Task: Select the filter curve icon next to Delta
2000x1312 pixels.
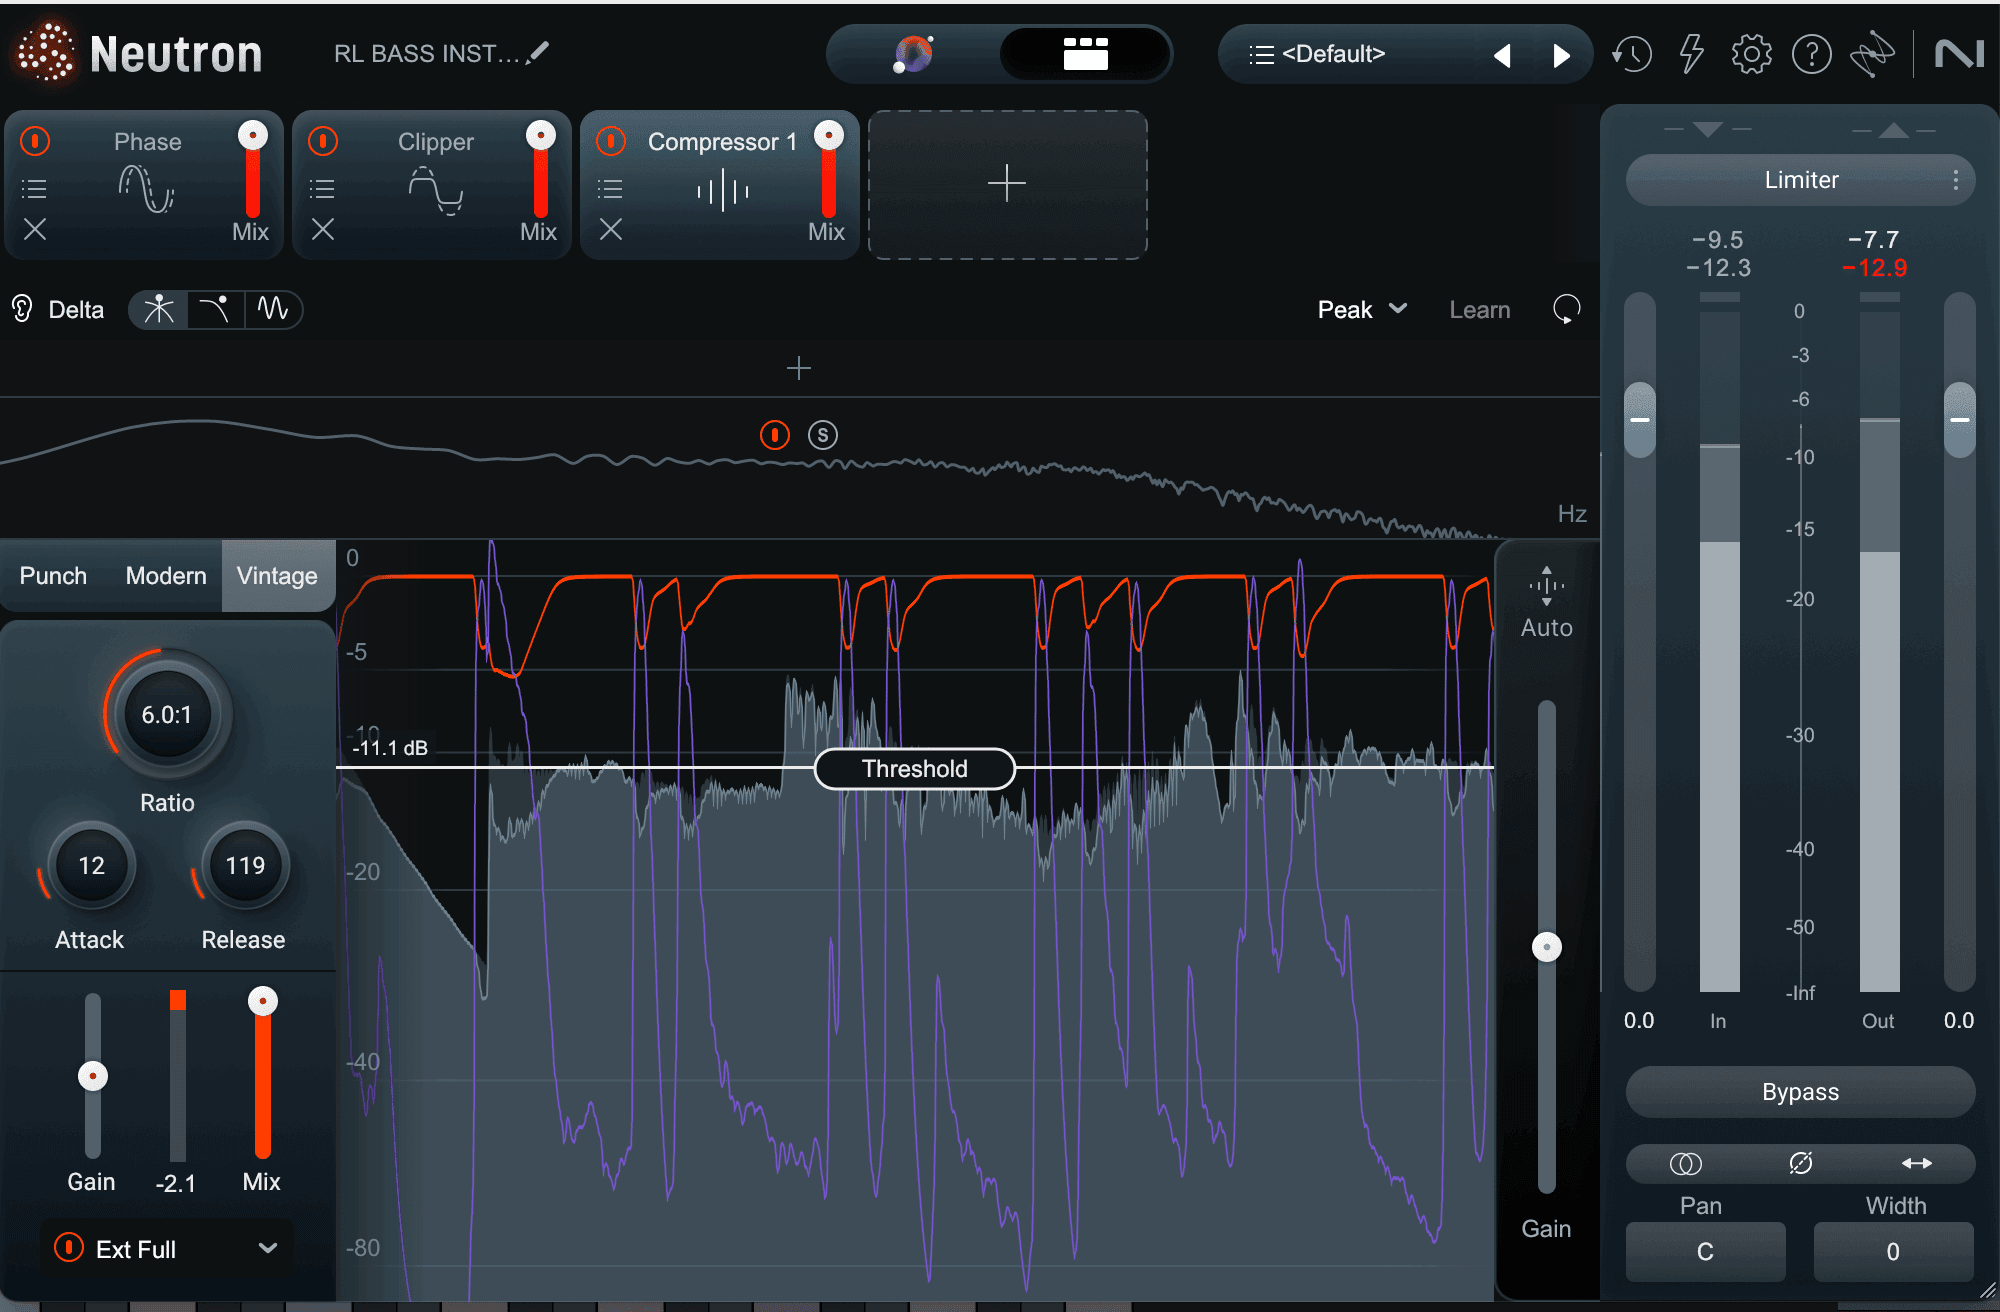Action: tap(214, 309)
